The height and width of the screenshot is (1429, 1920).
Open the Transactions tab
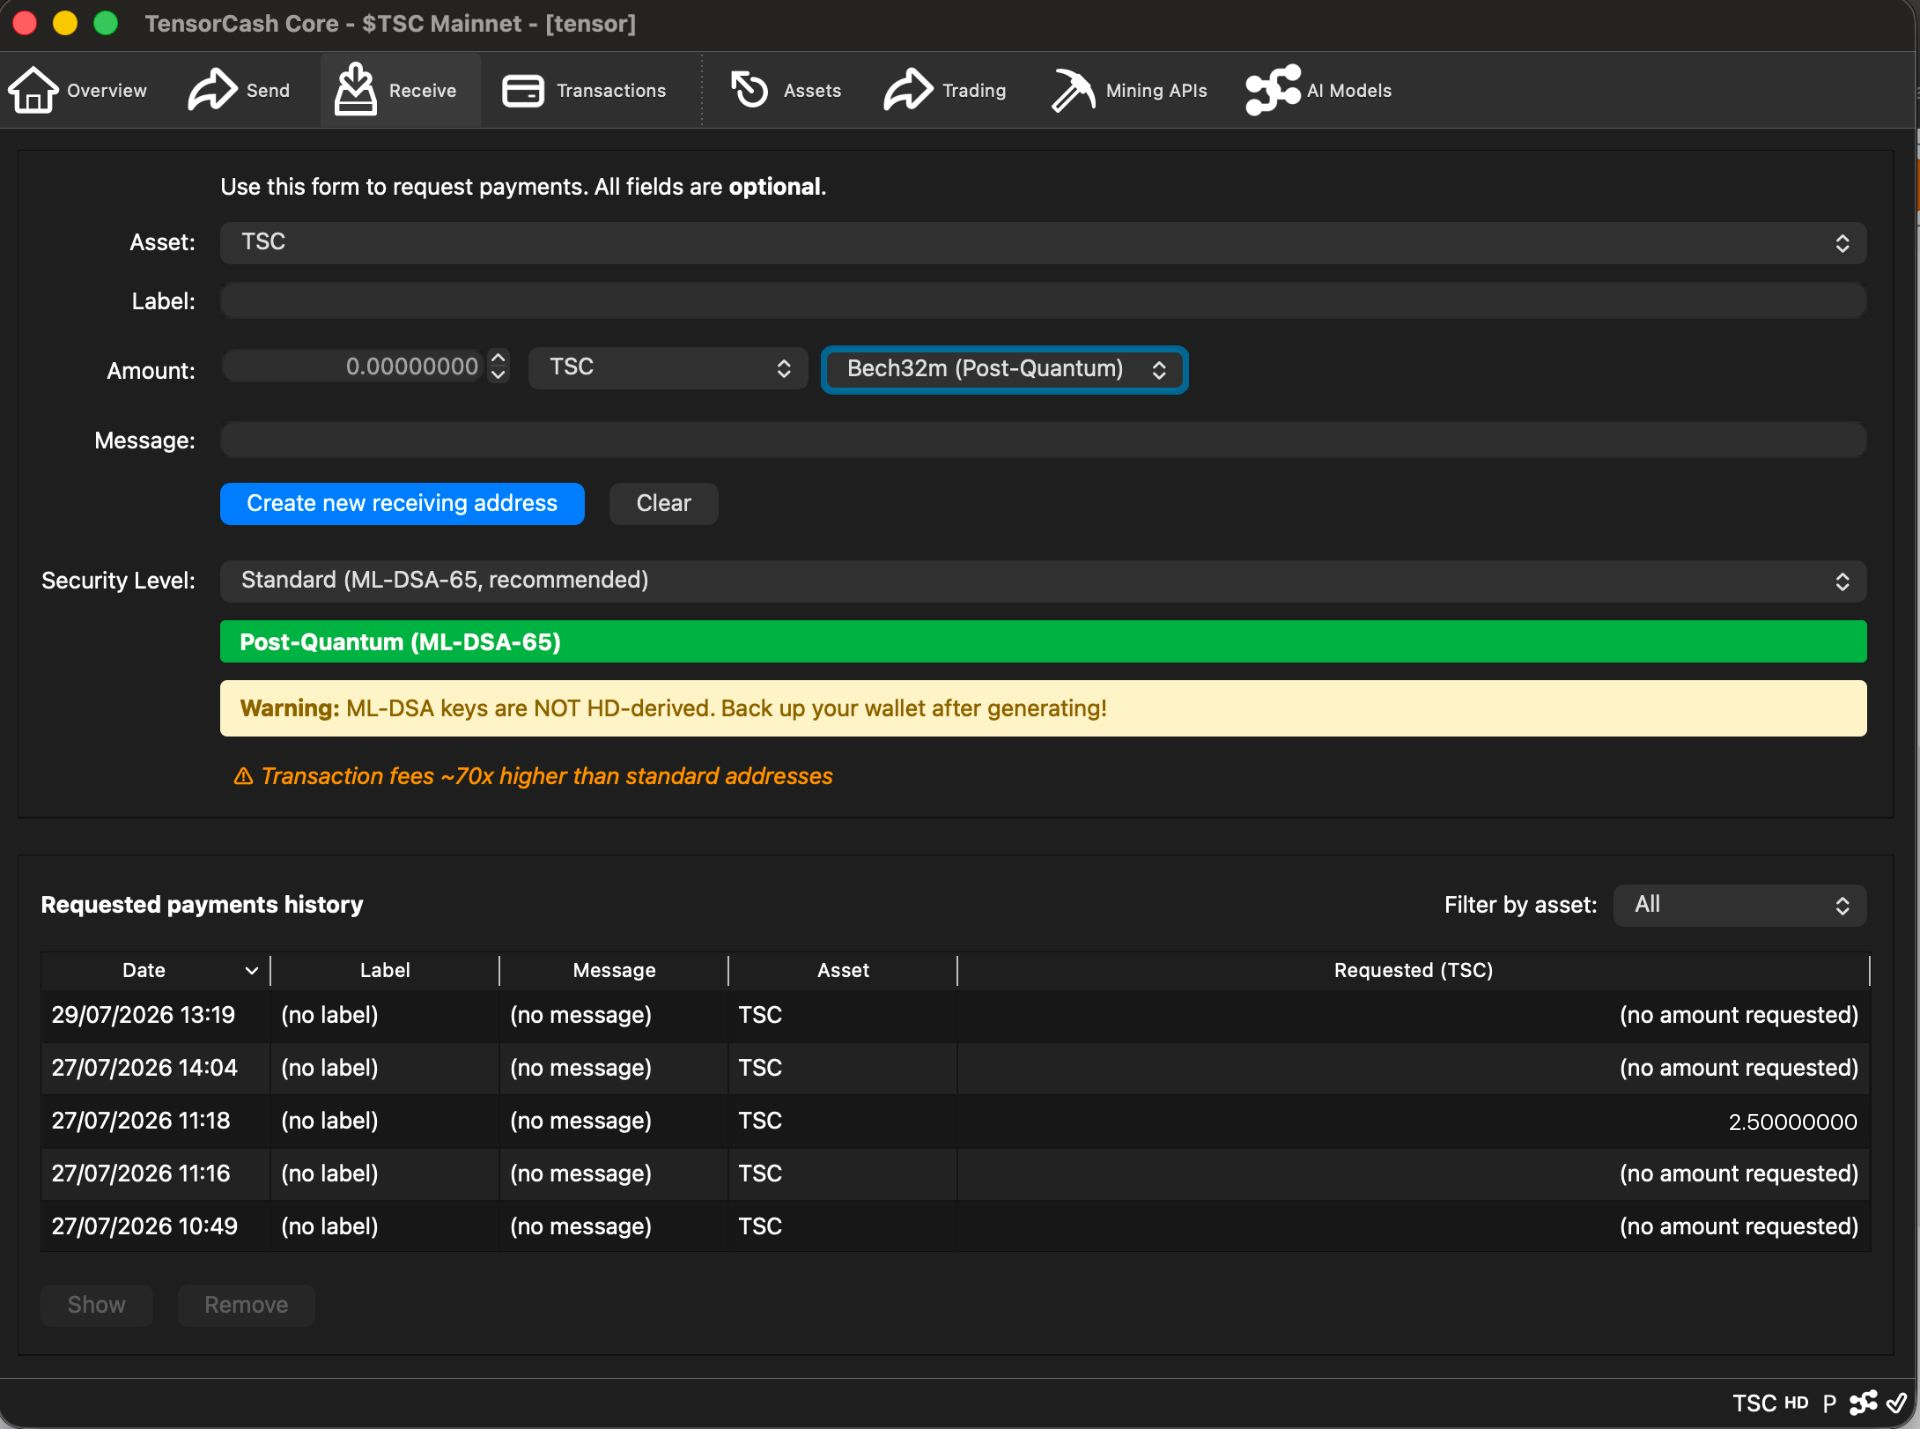tap(585, 90)
